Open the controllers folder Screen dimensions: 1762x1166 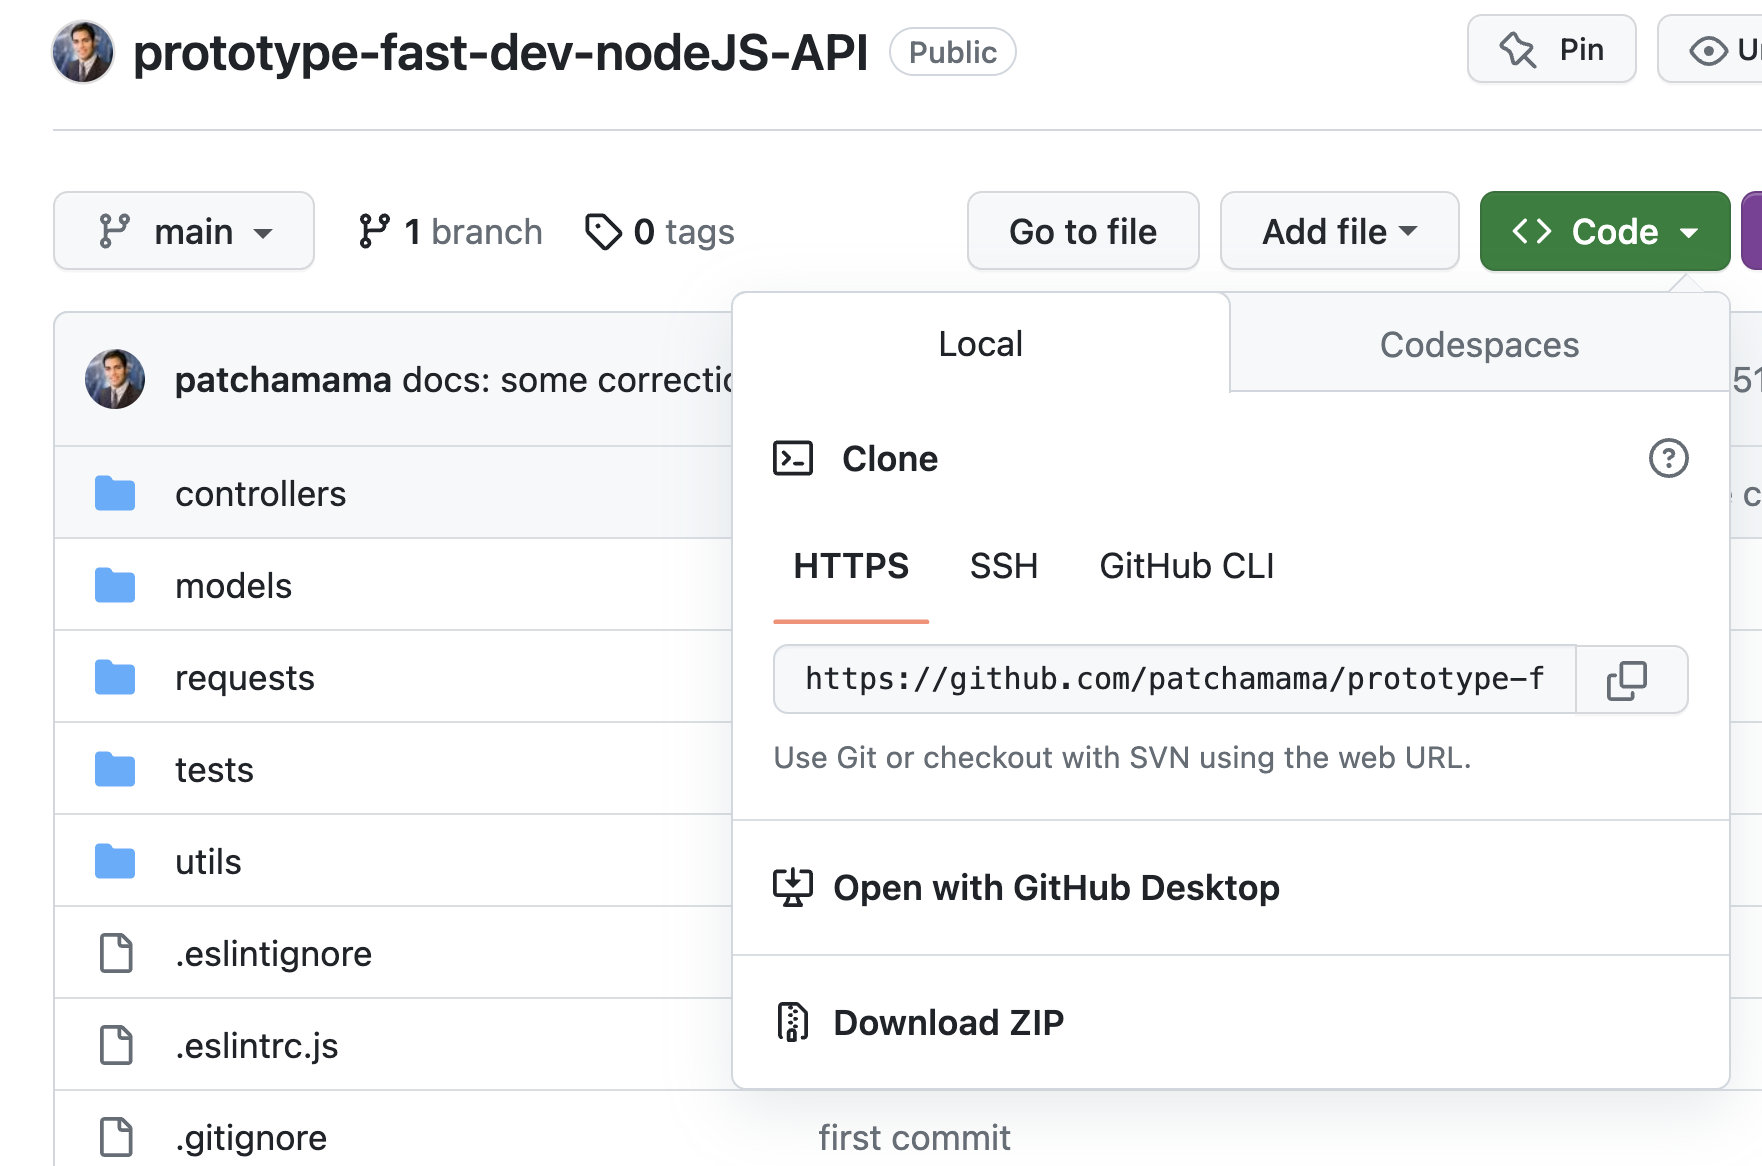pos(260,494)
